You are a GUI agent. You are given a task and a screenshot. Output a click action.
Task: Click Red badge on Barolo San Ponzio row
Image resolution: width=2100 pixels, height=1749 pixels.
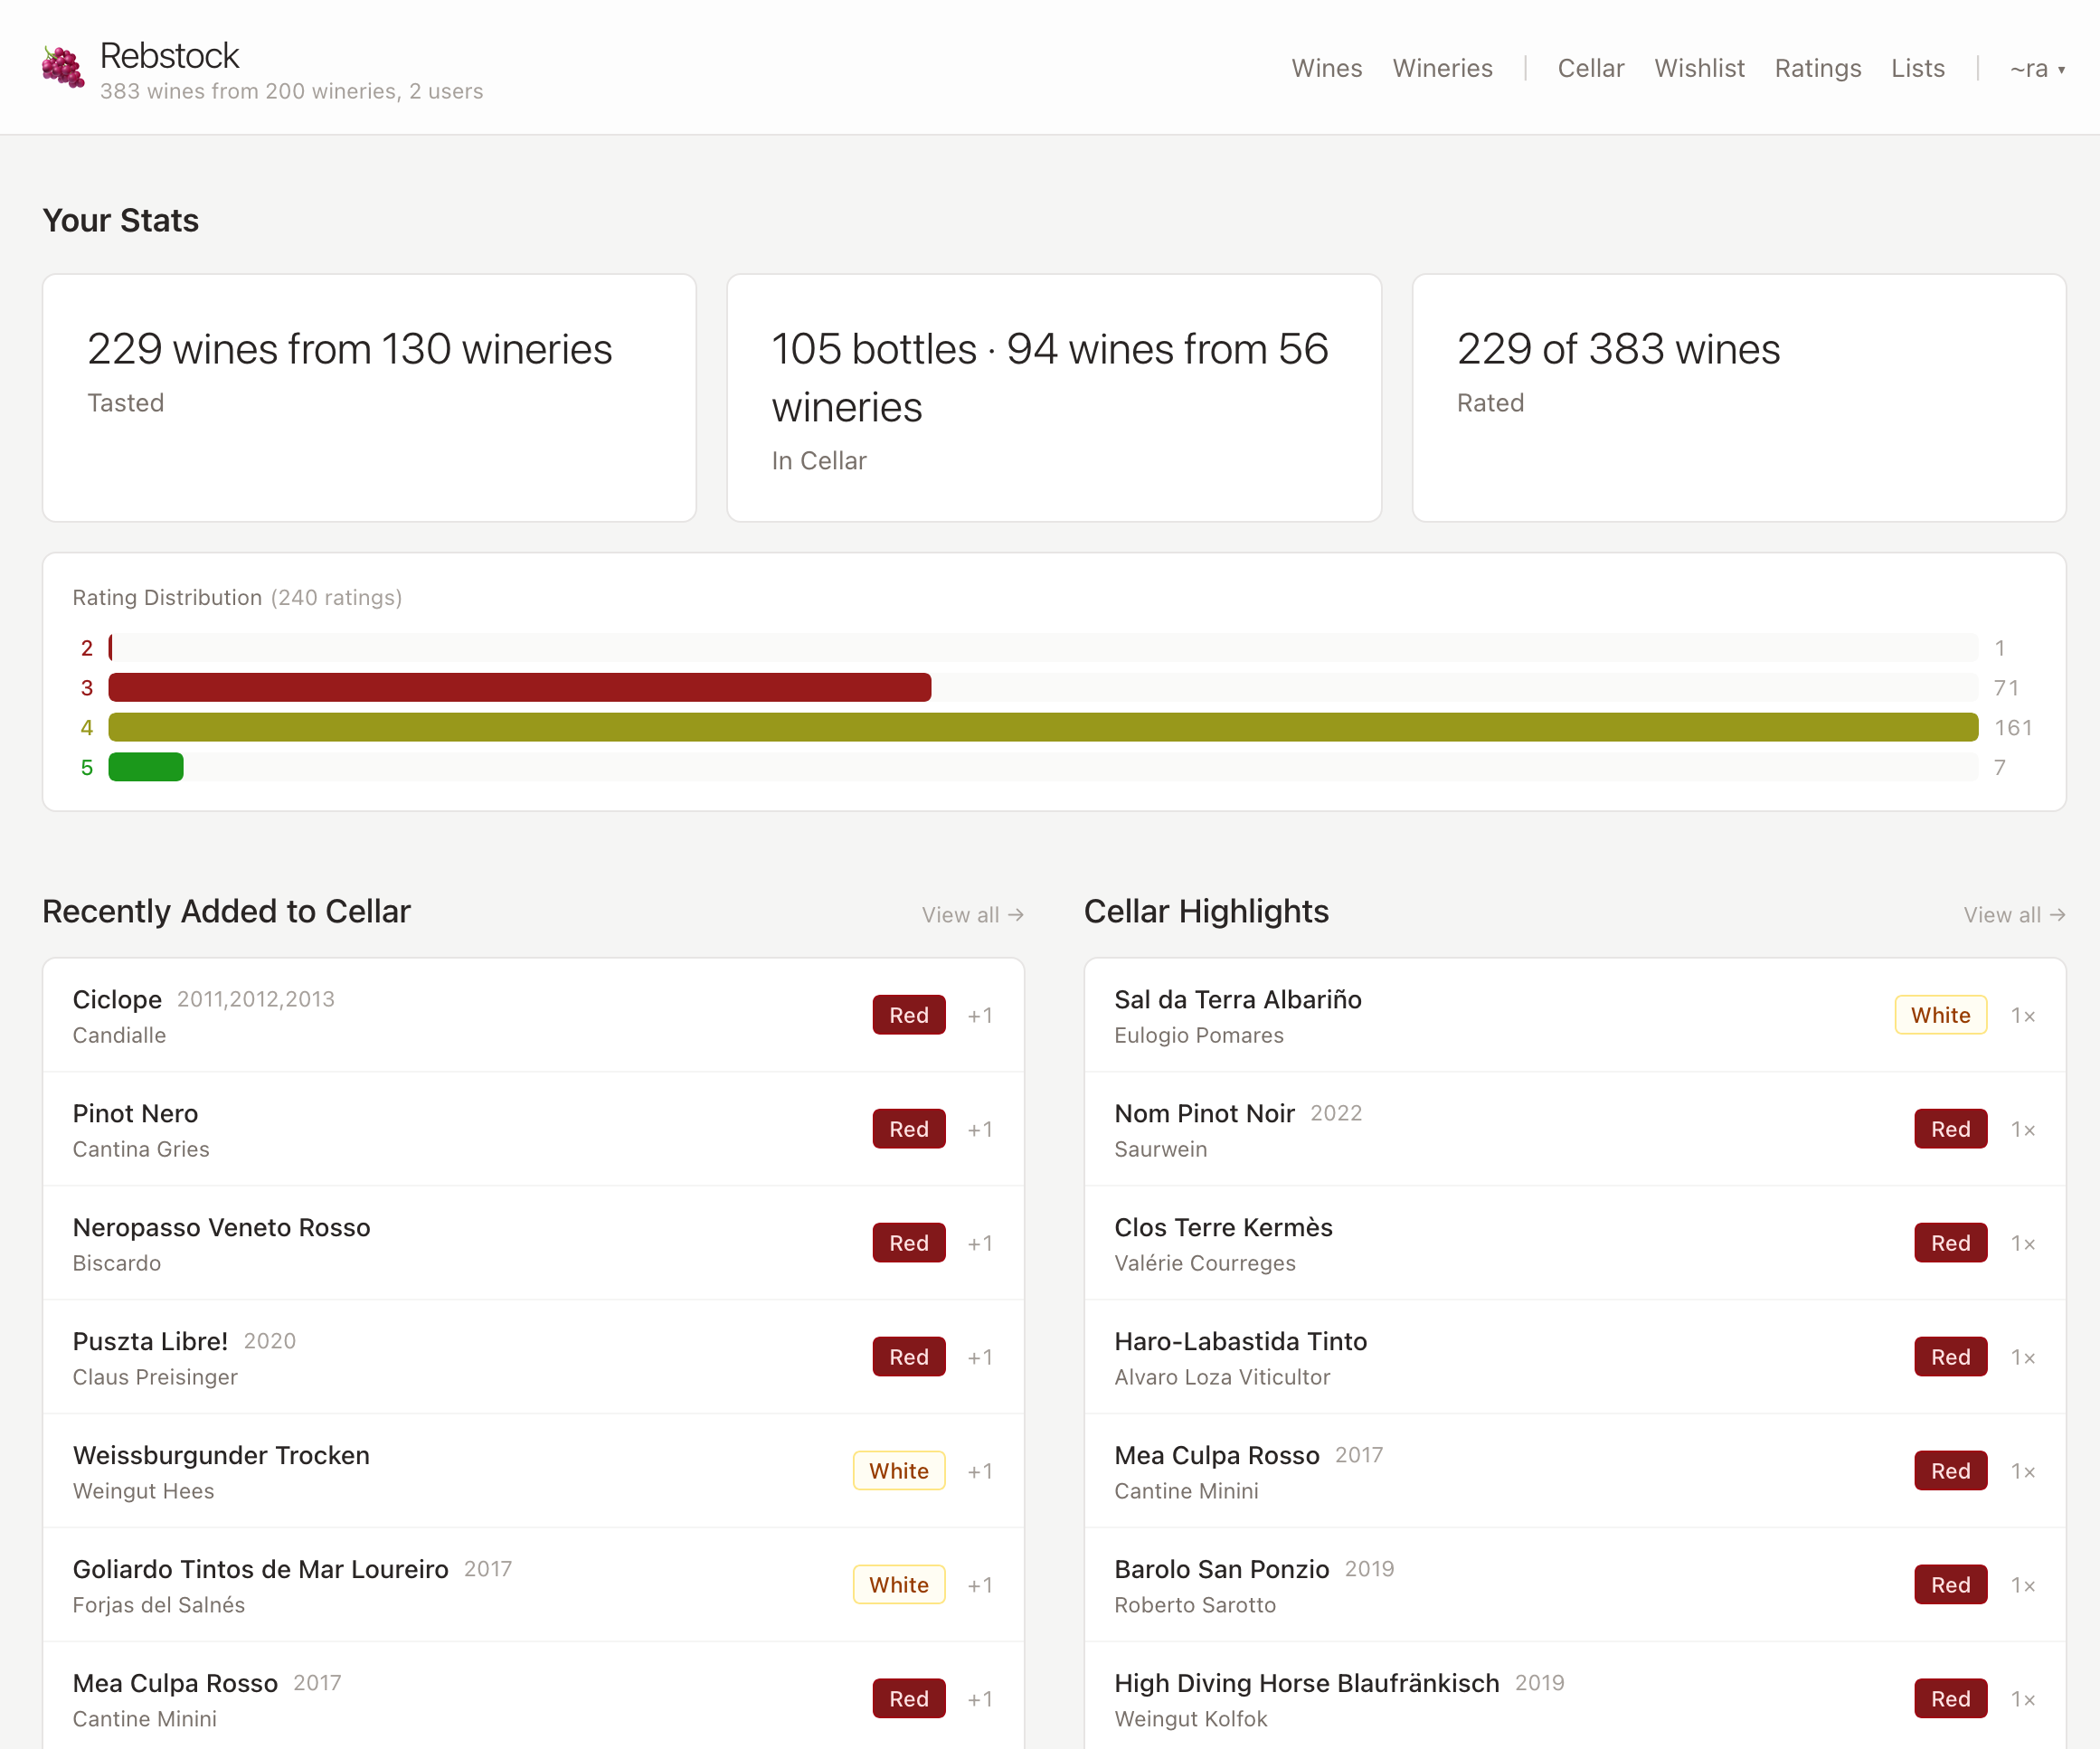pos(1951,1585)
